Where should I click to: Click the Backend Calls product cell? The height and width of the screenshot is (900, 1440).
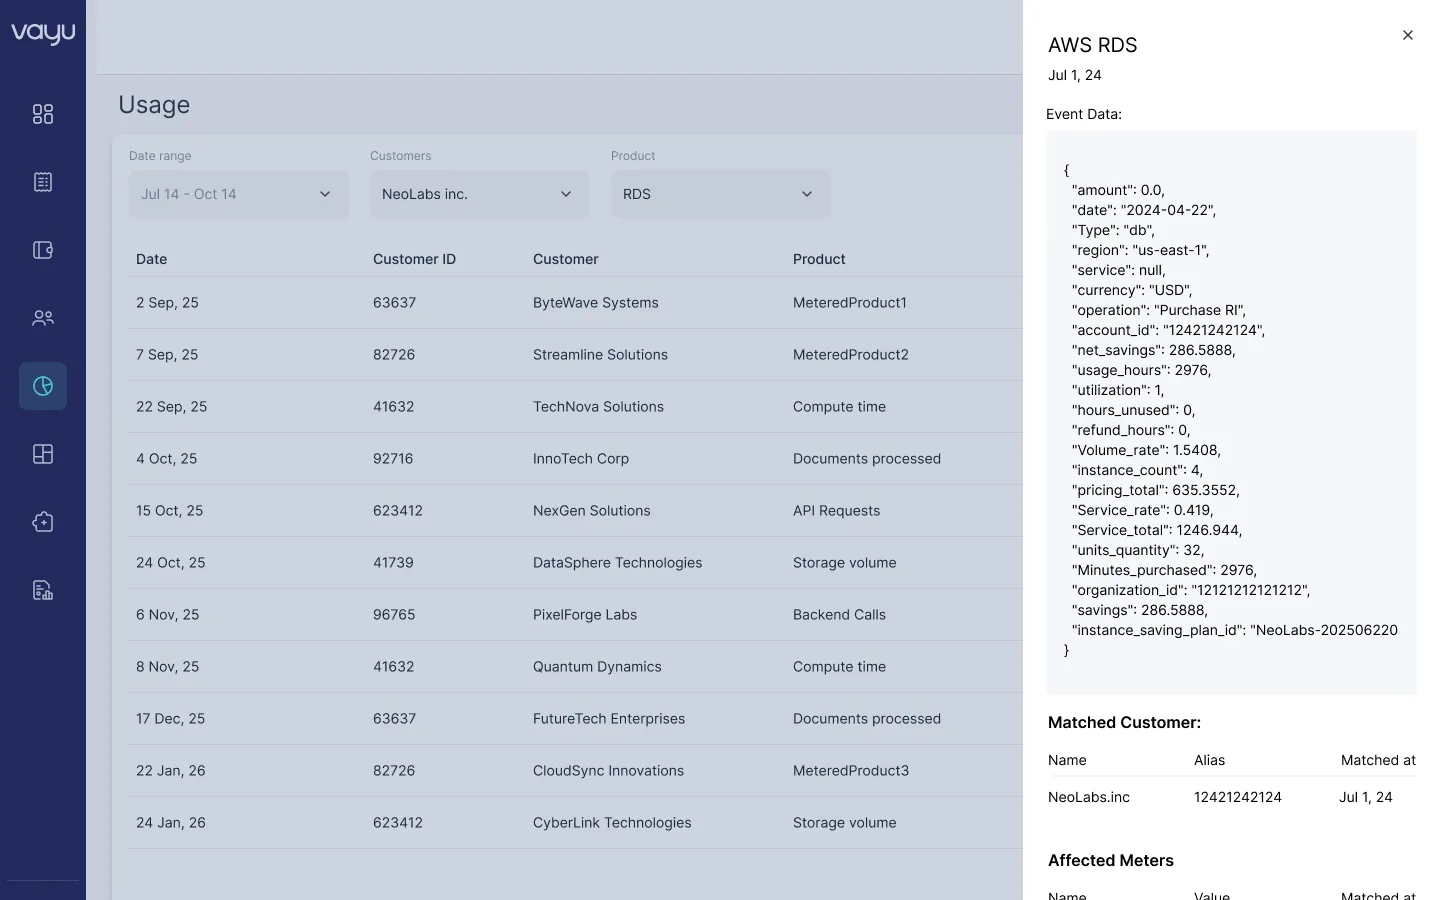point(839,615)
